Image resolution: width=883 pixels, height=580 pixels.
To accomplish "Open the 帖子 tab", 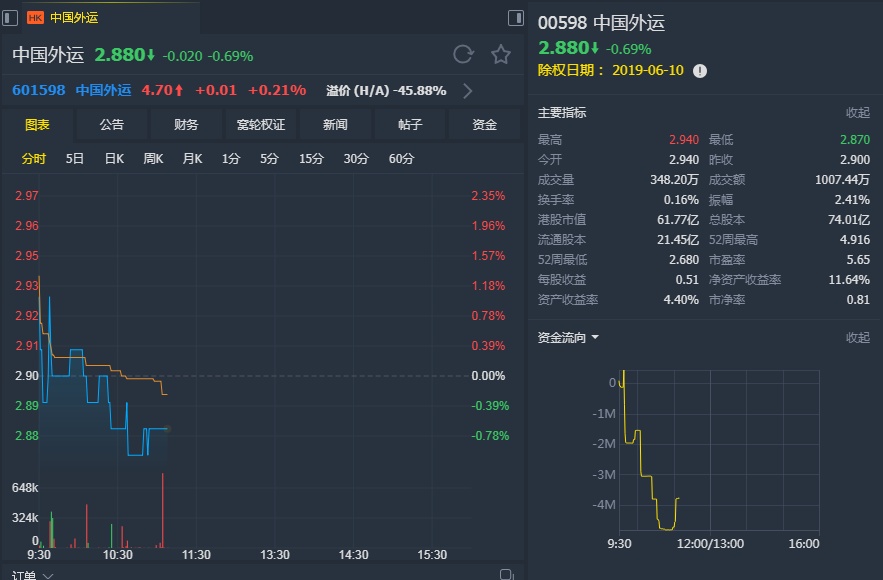I will [x=409, y=124].
